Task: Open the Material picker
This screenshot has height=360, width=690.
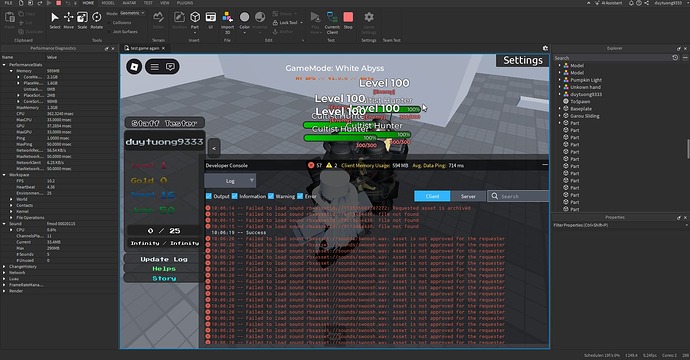Action: coord(260,20)
